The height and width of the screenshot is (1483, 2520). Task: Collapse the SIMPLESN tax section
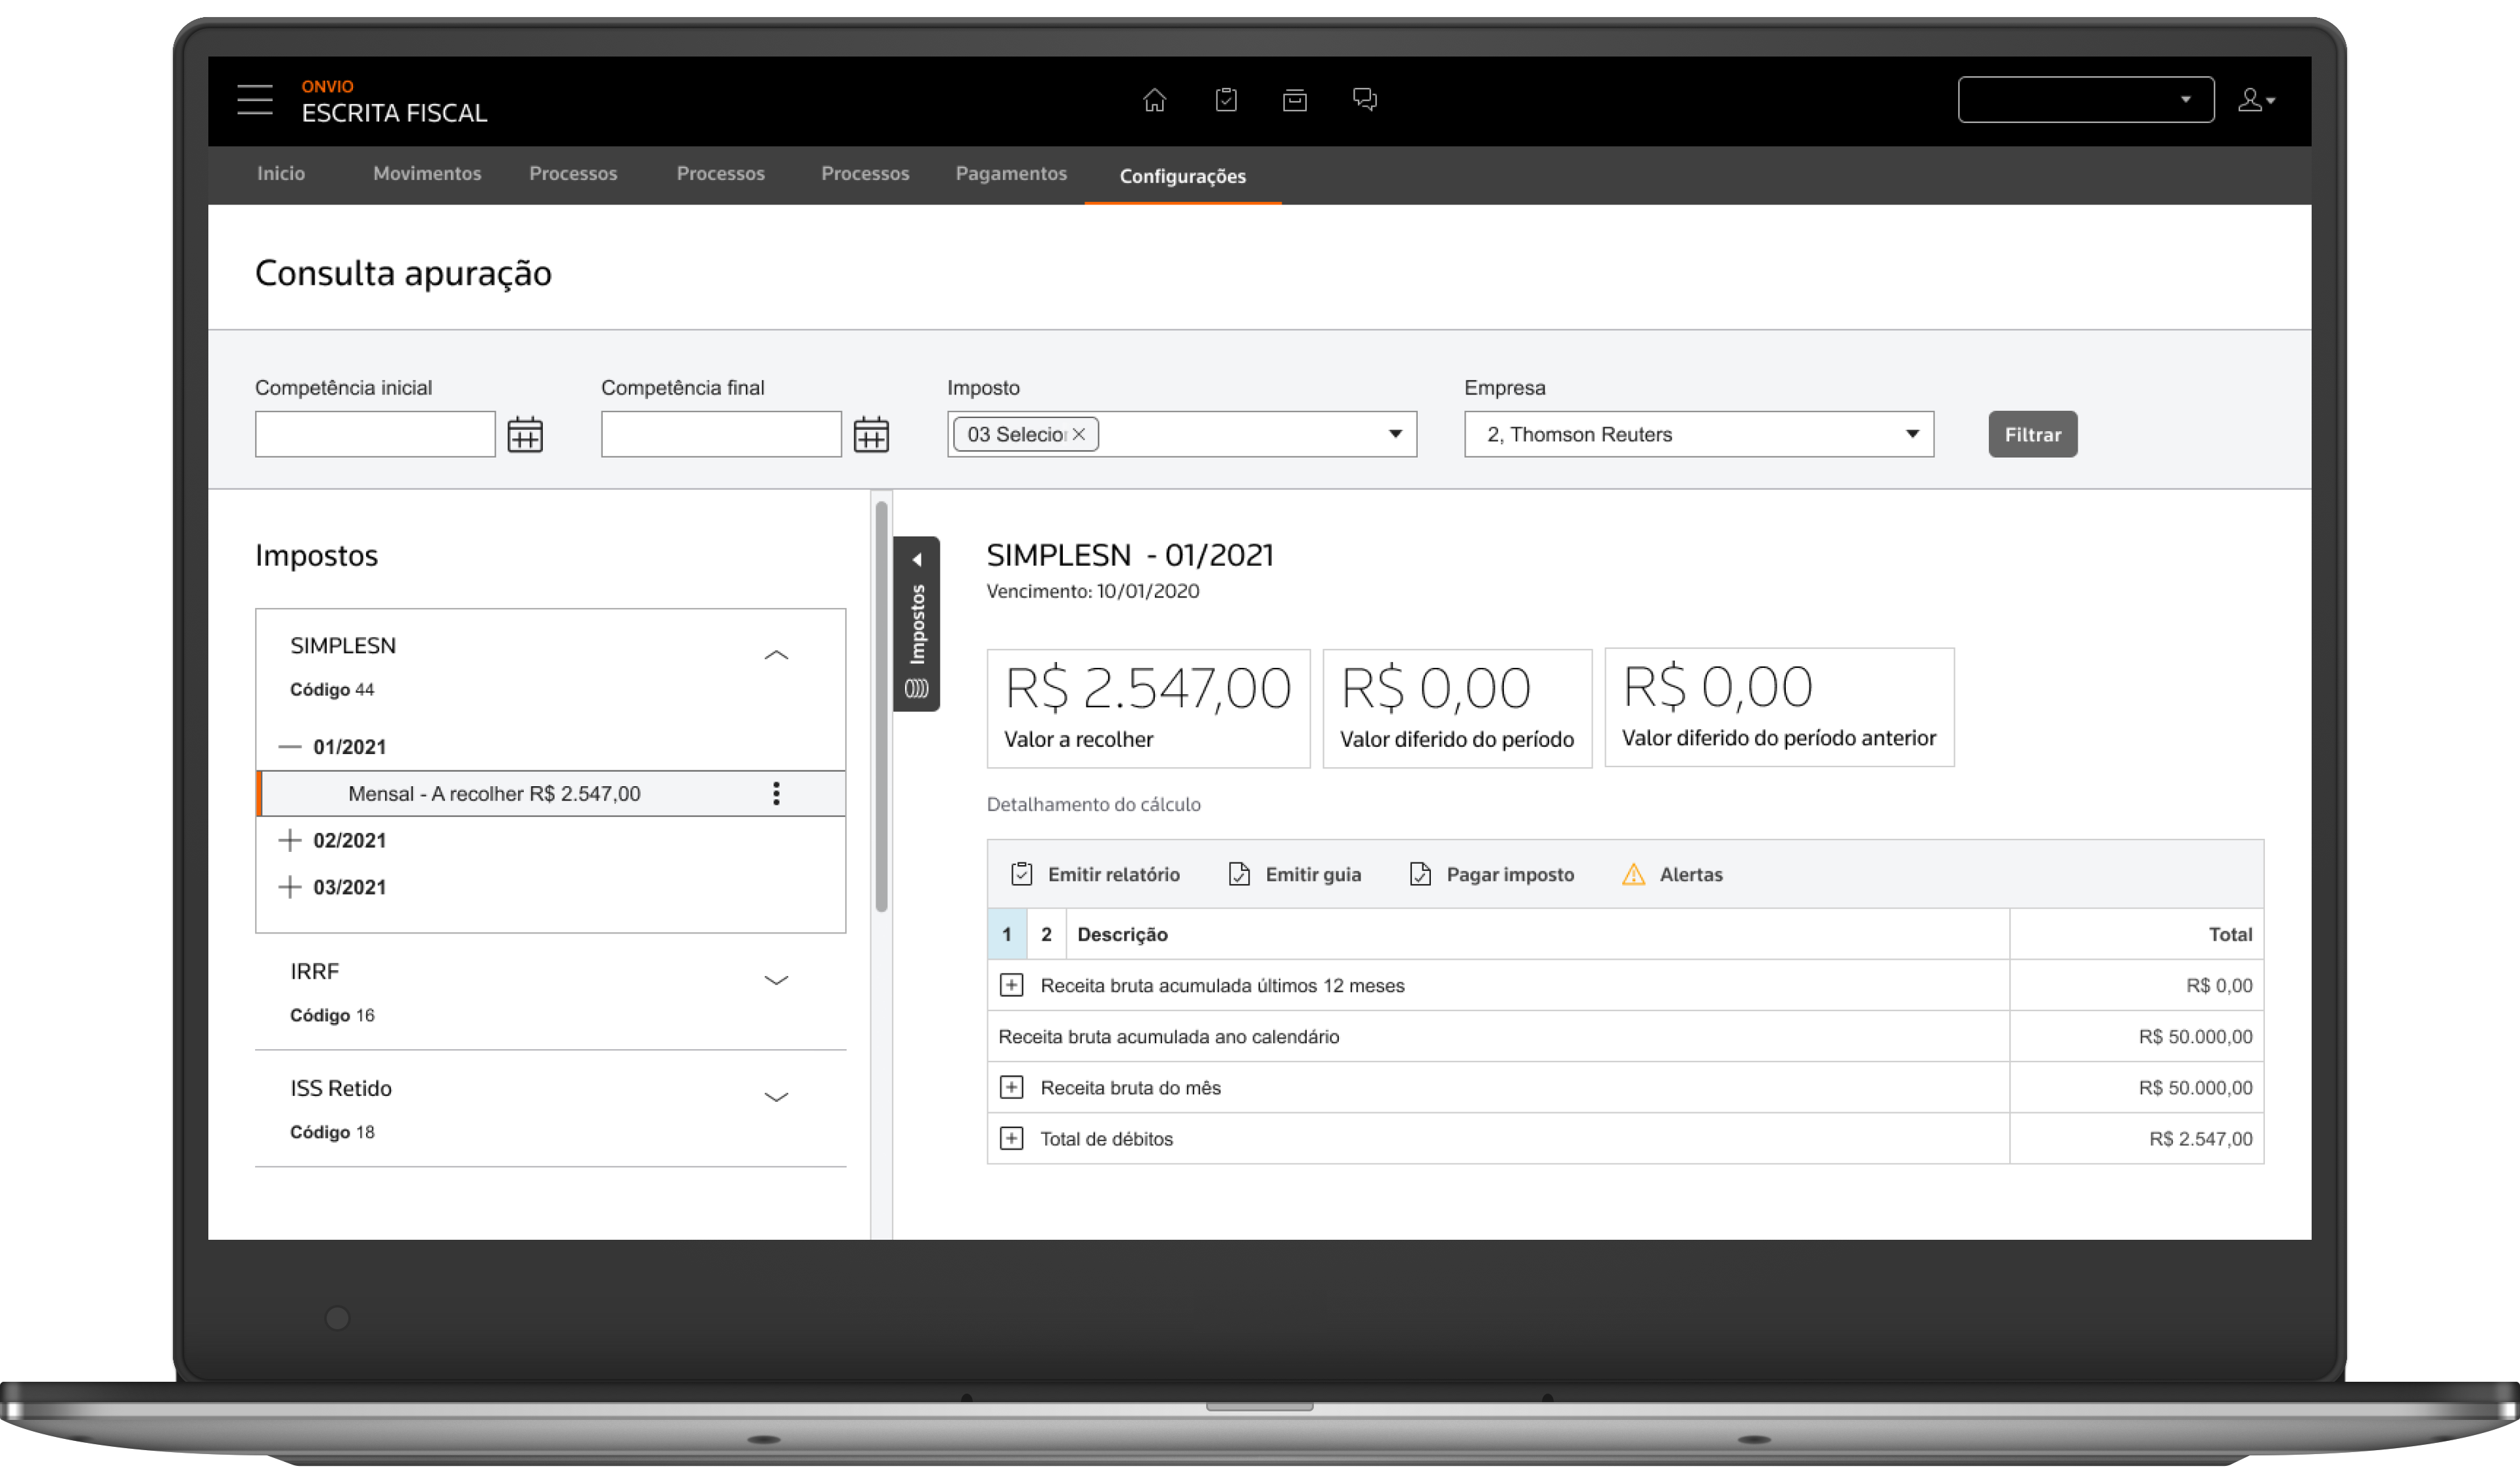[x=776, y=655]
